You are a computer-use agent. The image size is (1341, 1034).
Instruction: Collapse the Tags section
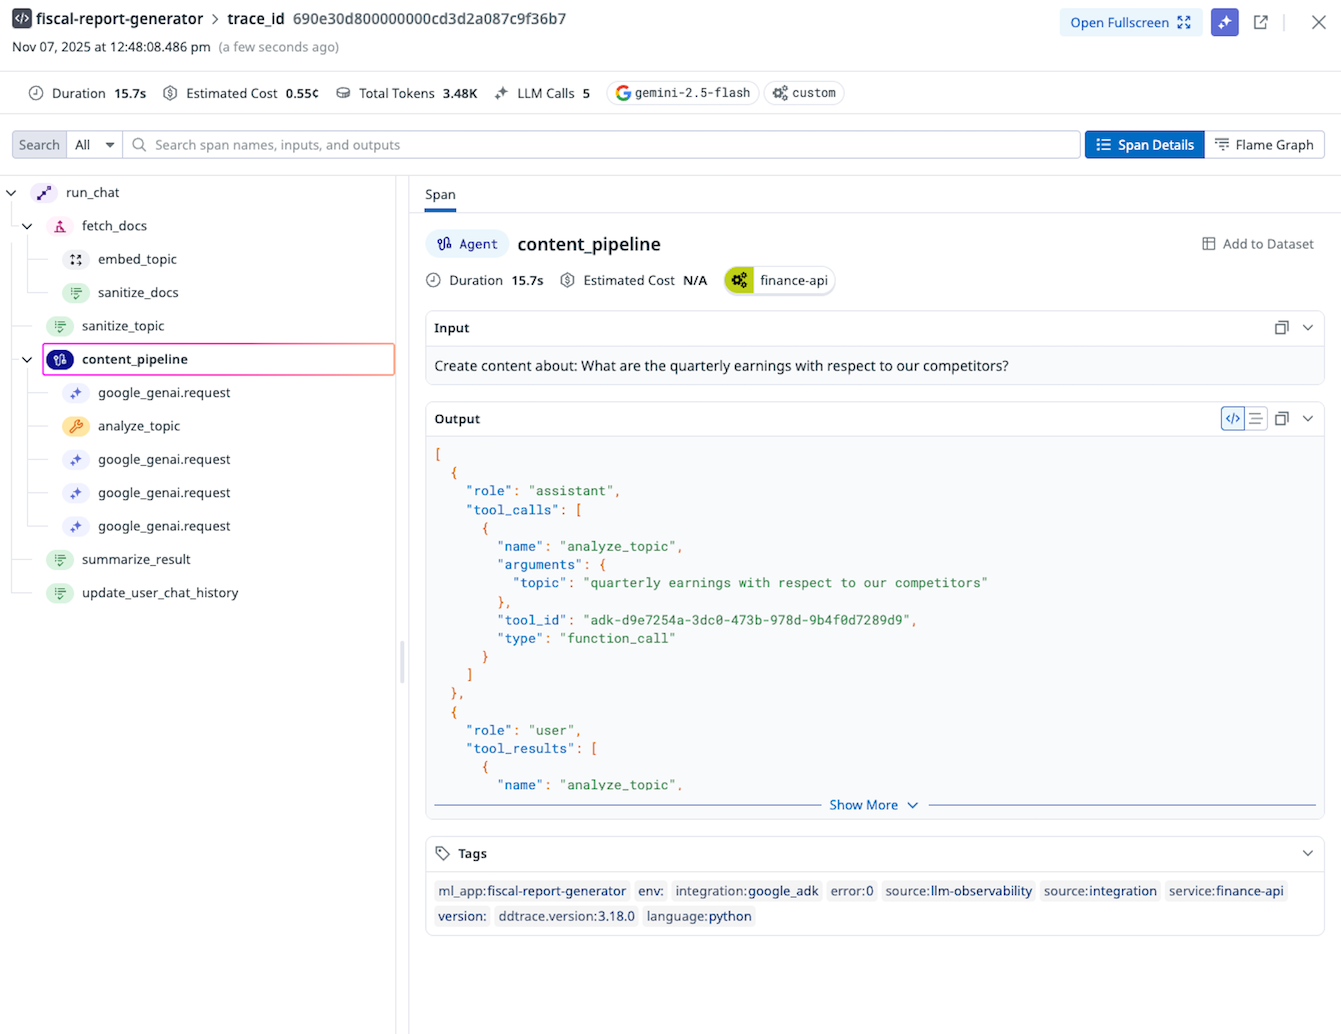pos(1308,853)
